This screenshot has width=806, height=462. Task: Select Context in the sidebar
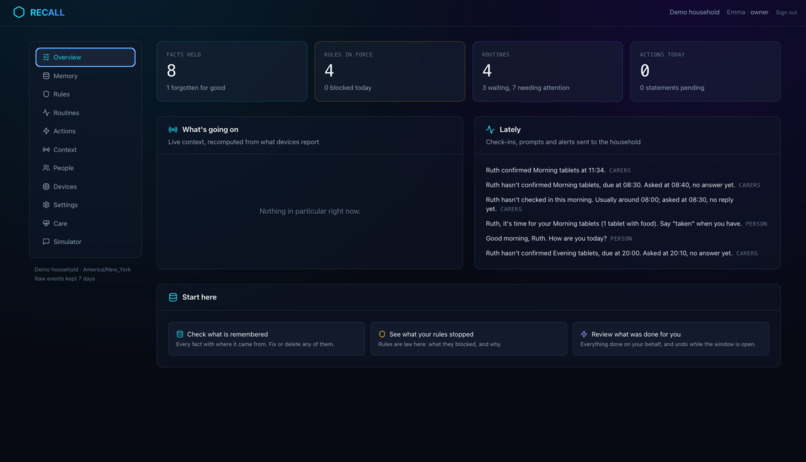coord(85,150)
